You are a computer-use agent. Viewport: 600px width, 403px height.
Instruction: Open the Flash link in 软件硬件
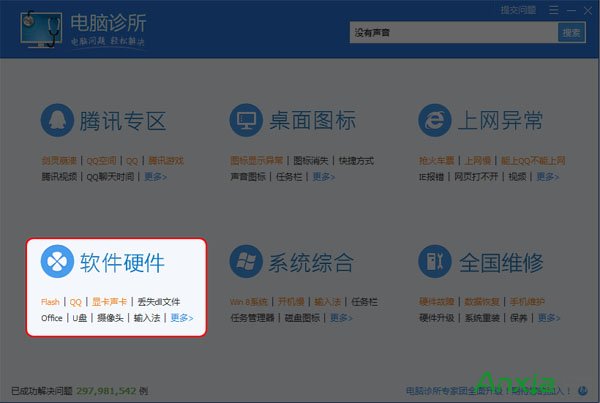pos(50,301)
